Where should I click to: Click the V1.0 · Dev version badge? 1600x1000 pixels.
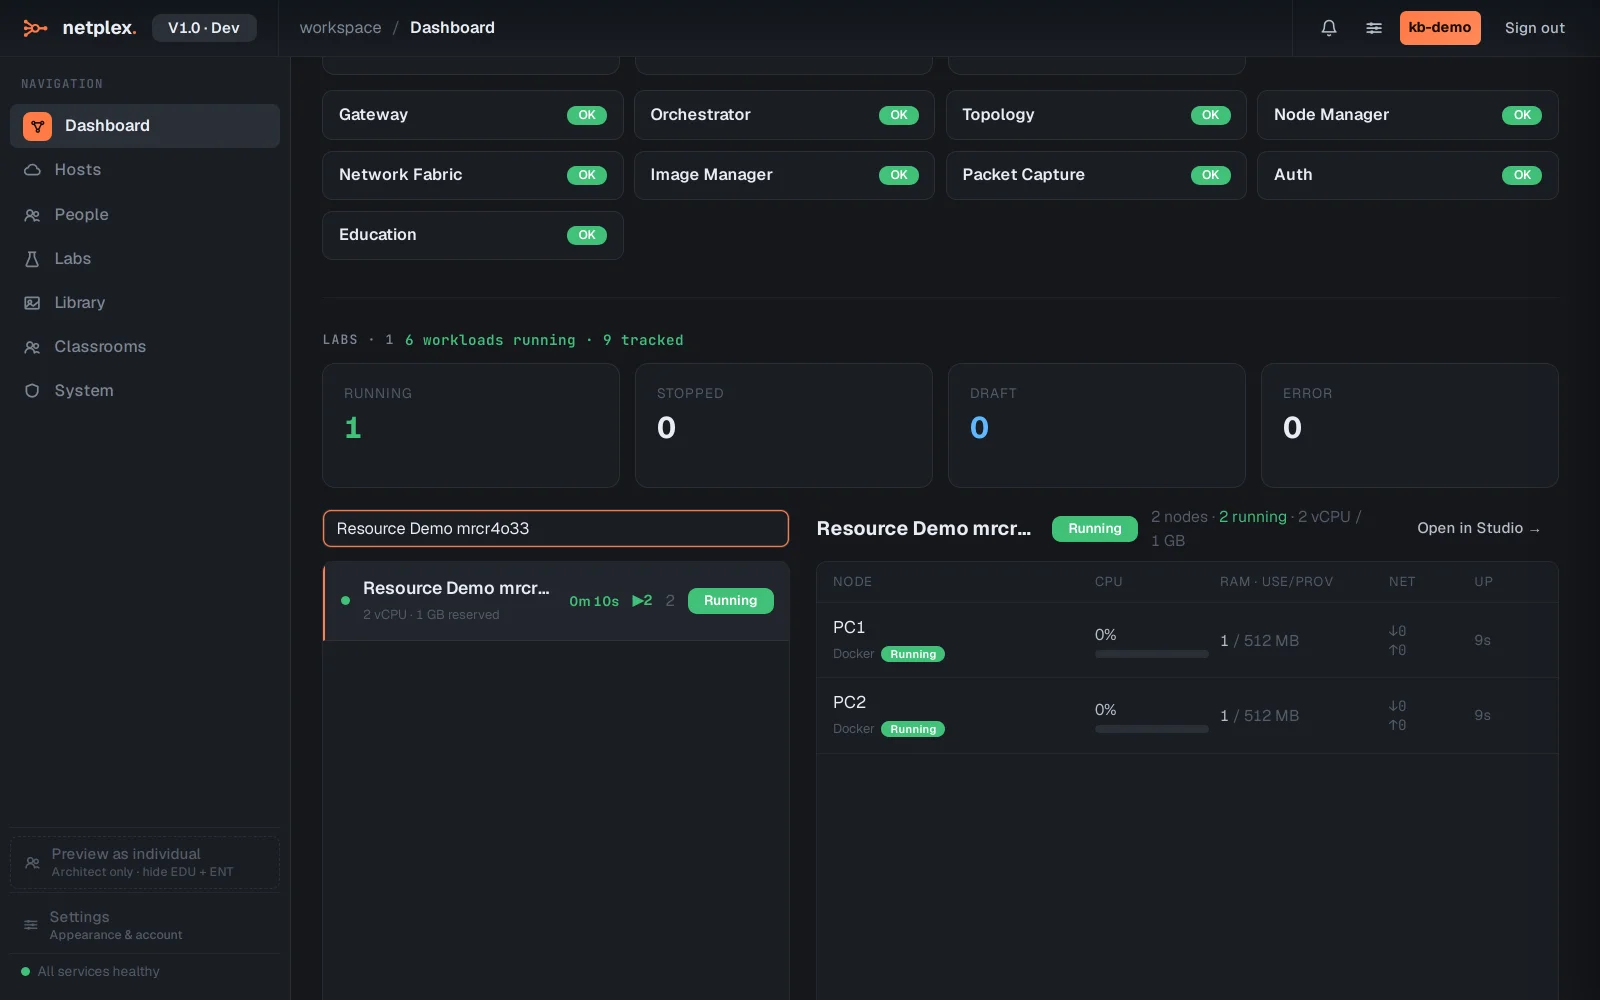[x=204, y=28]
